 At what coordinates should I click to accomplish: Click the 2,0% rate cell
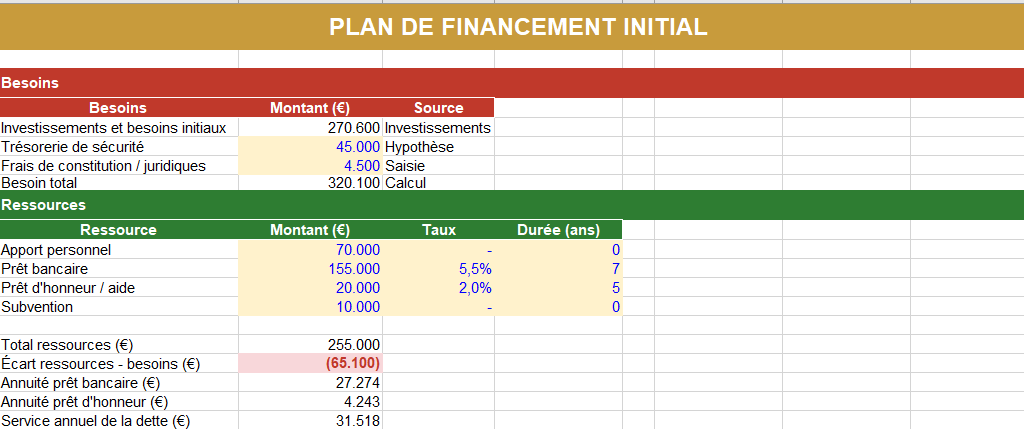coord(438,287)
